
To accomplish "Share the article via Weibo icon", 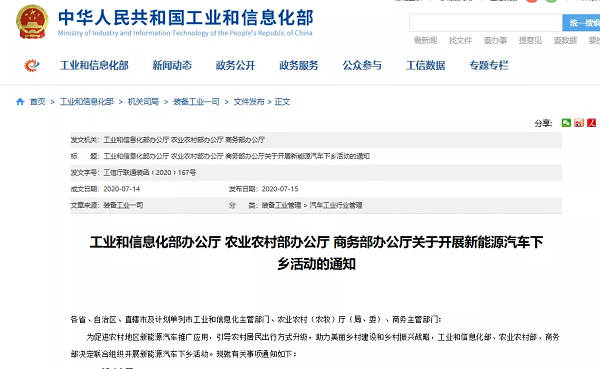I will [579, 122].
